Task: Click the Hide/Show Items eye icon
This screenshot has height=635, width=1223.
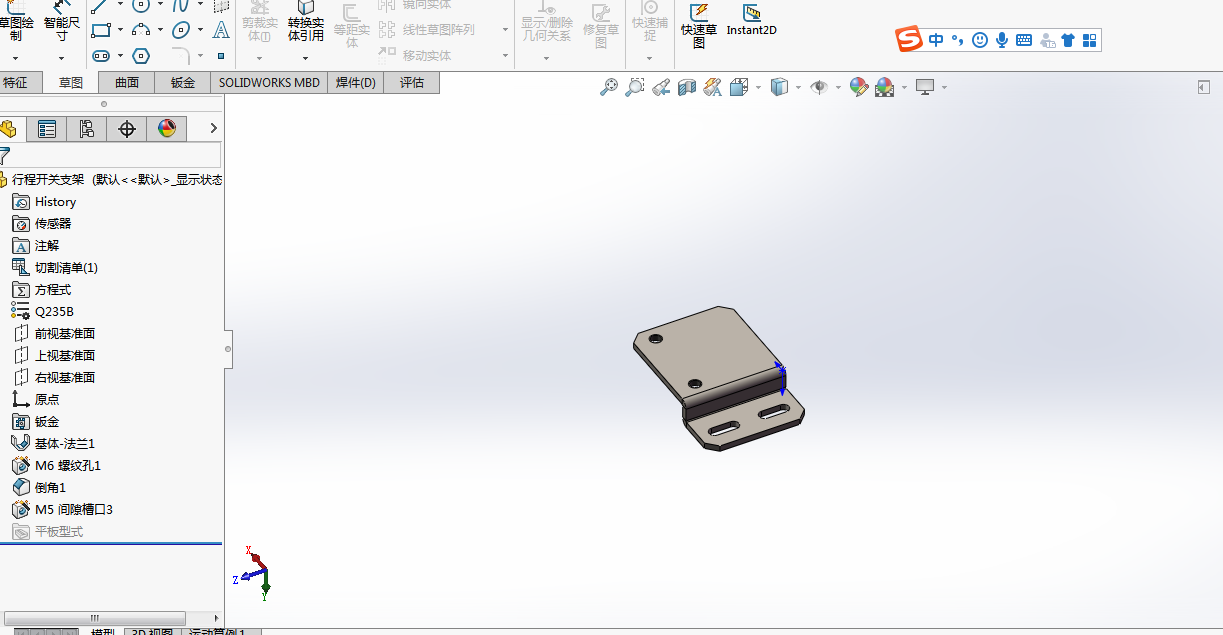Action: click(x=819, y=88)
